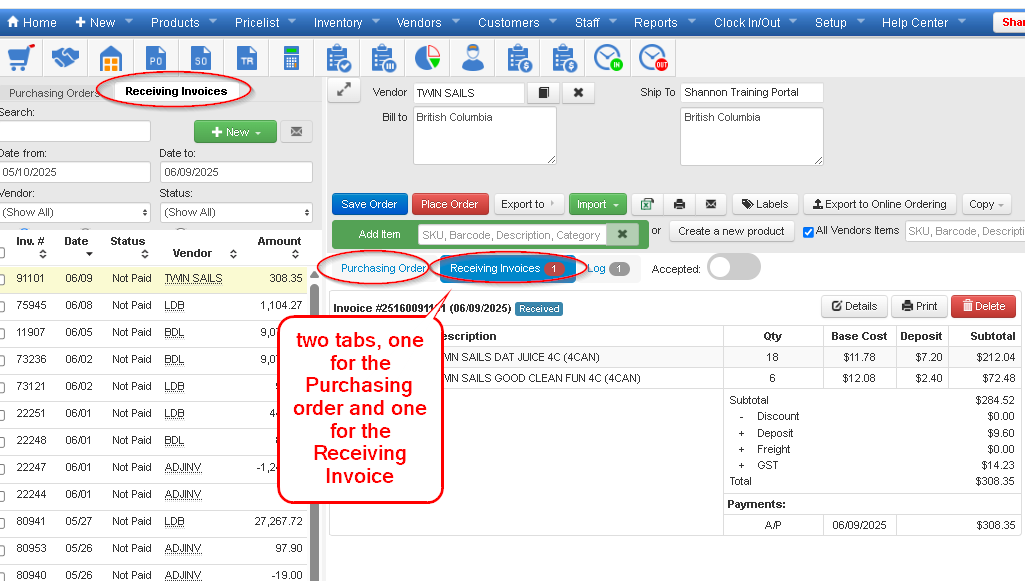Switch to the Purchasing Order tab in order pane
Viewport: 1025px width, 581px height.
click(383, 268)
